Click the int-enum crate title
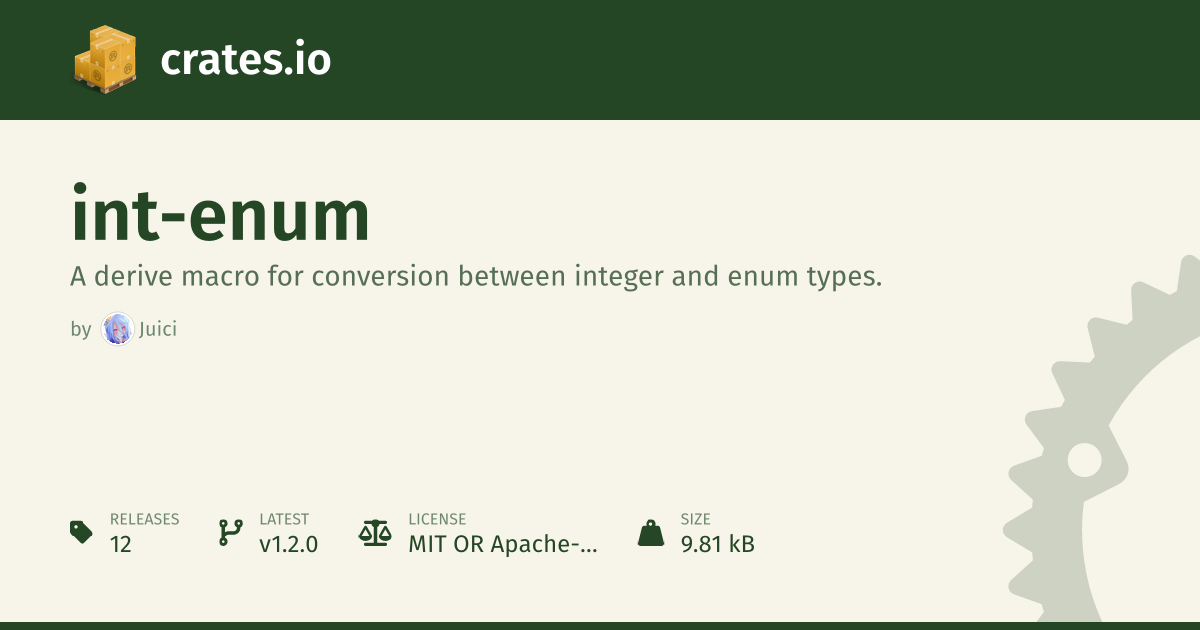The image size is (1200, 630). pyautogui.click(x=220, y=213)
